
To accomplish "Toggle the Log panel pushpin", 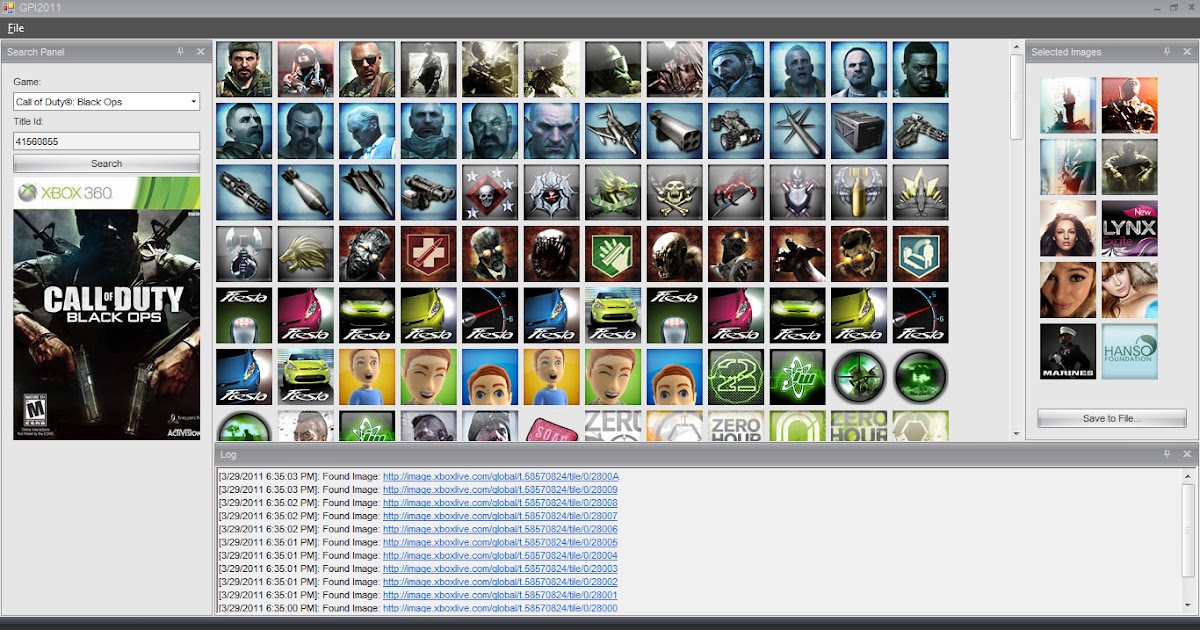I will tap(1167, 454).
